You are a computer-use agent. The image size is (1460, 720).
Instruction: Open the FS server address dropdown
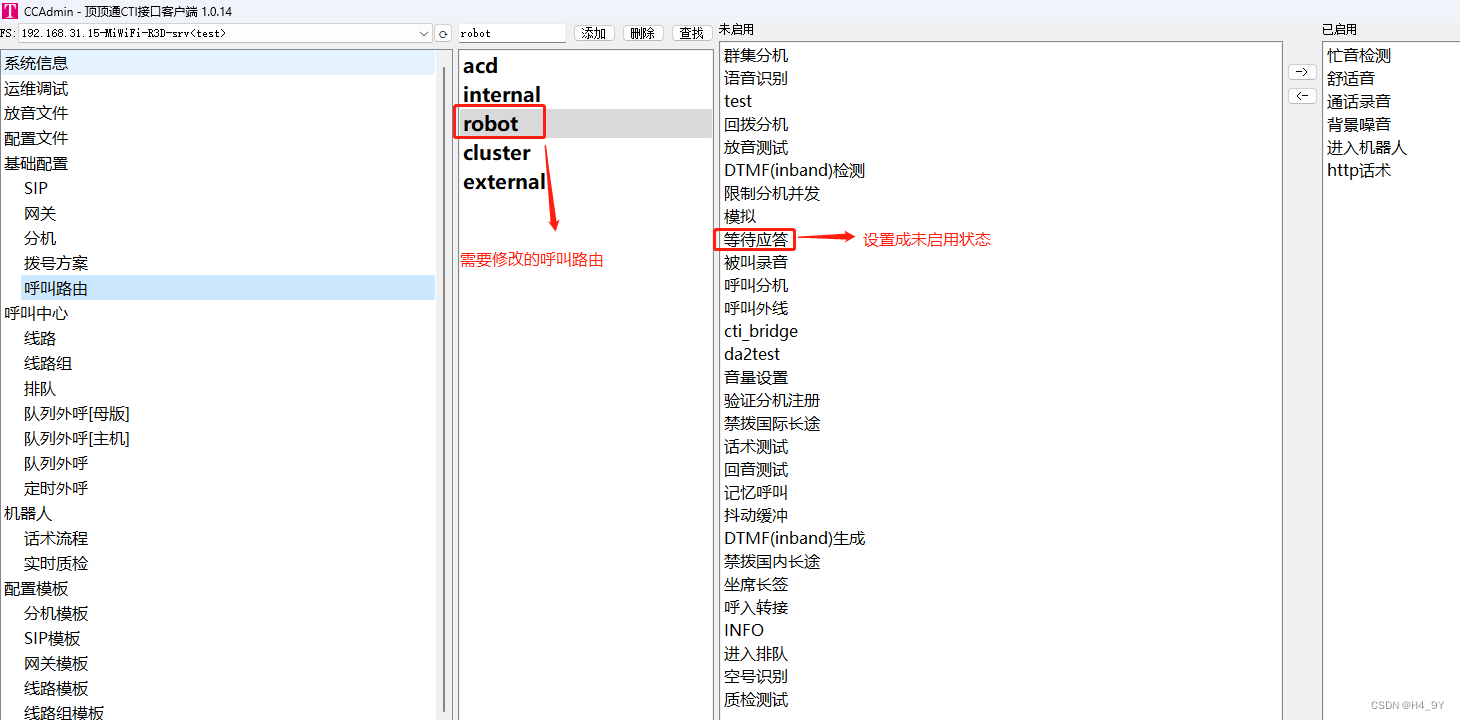(x=424, y=34)
